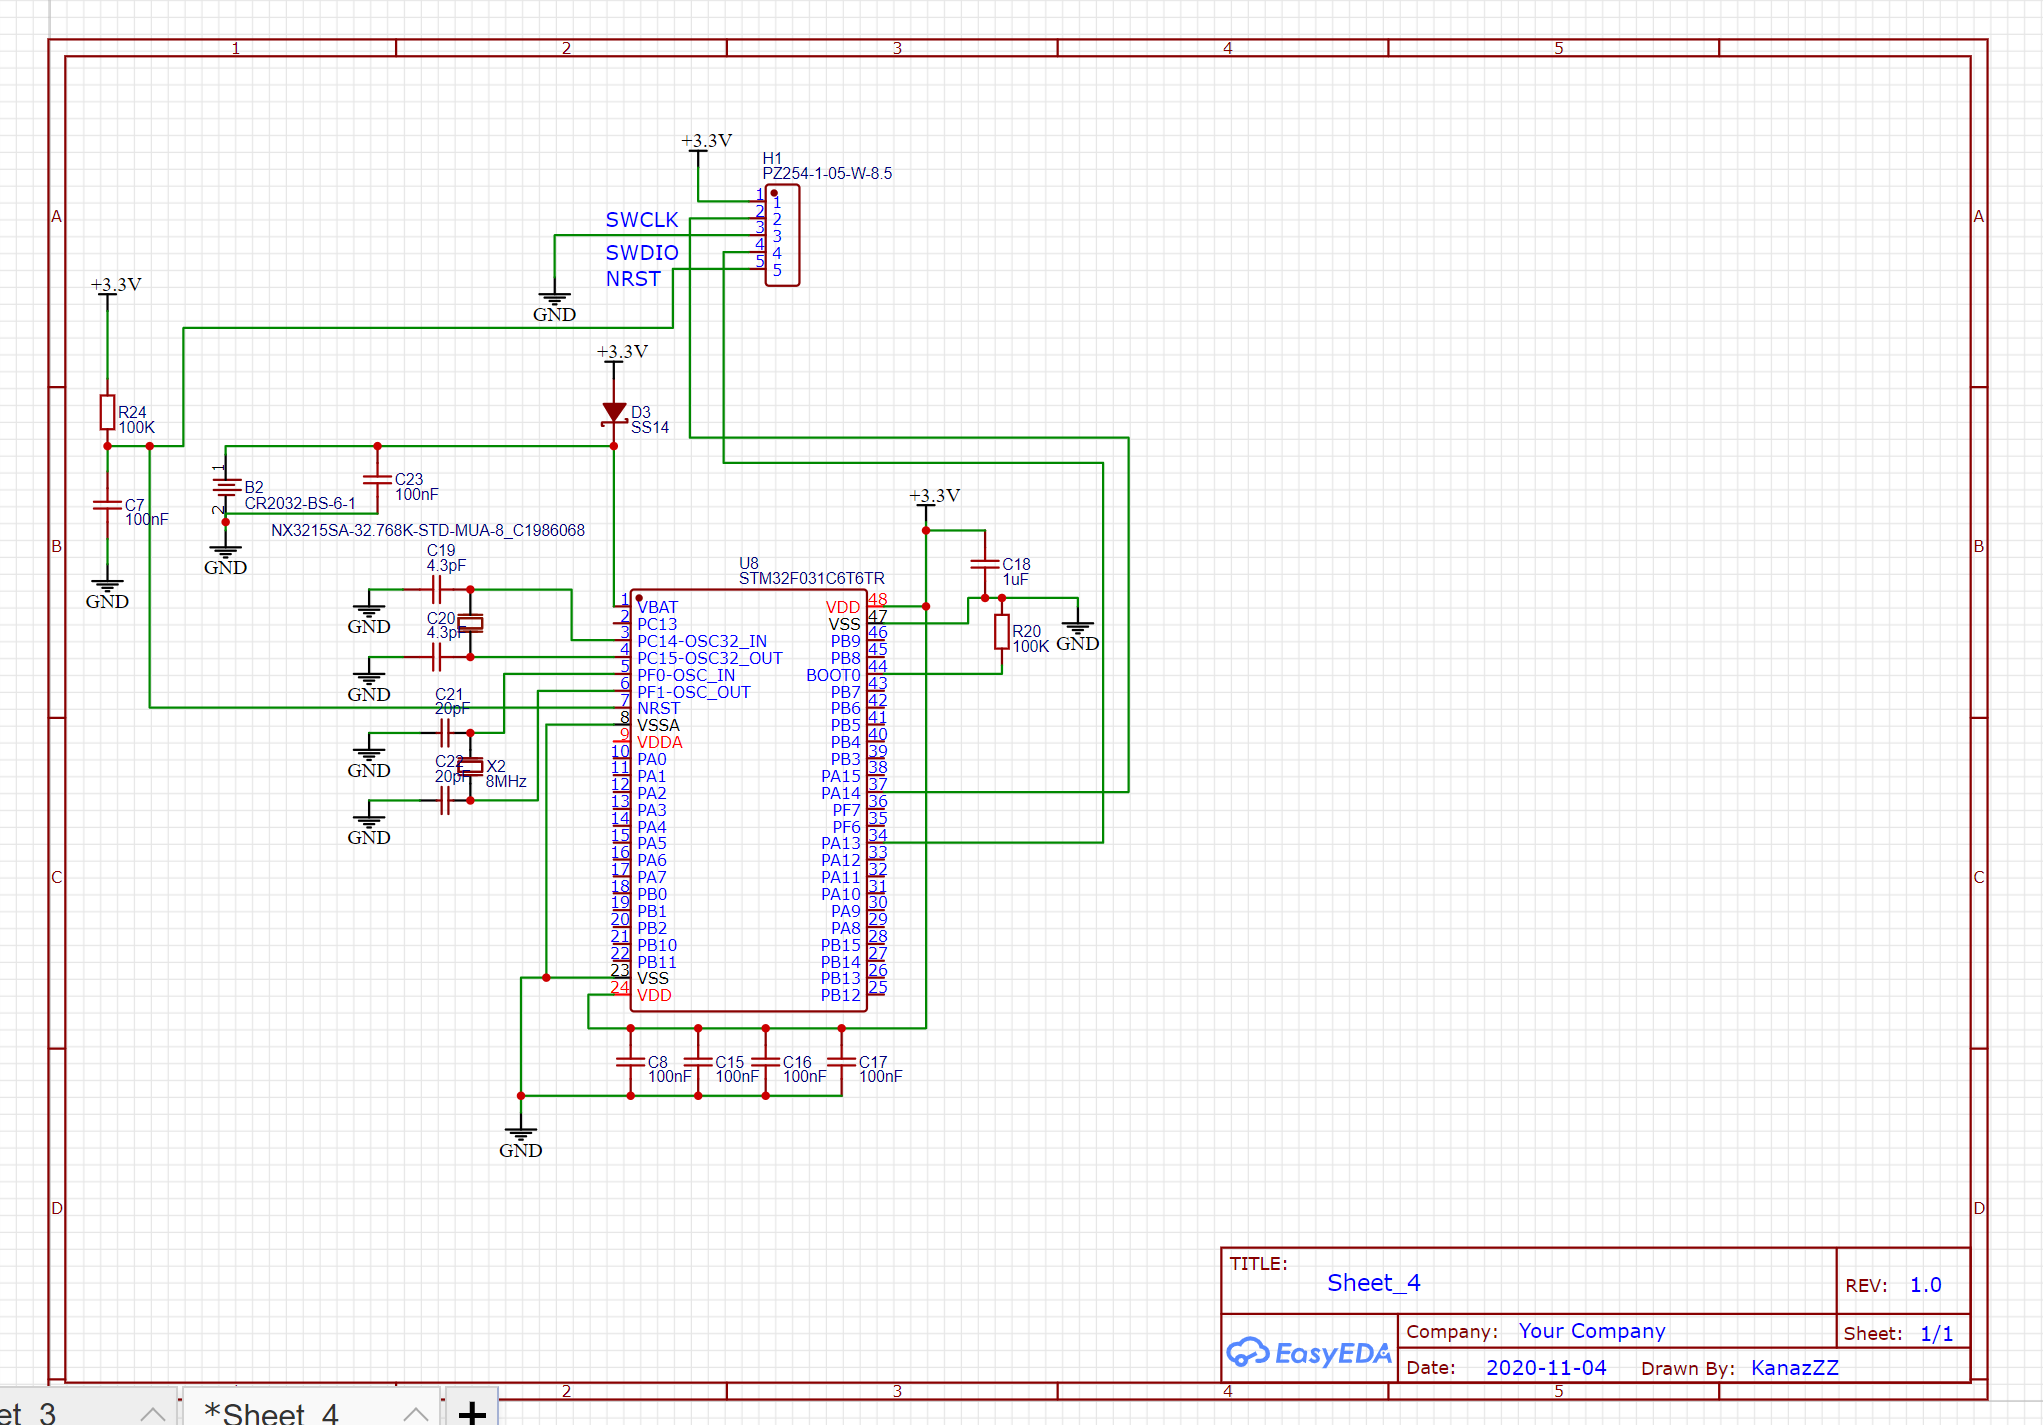Click the BOOT0 pin label on U8

(833, 675)
